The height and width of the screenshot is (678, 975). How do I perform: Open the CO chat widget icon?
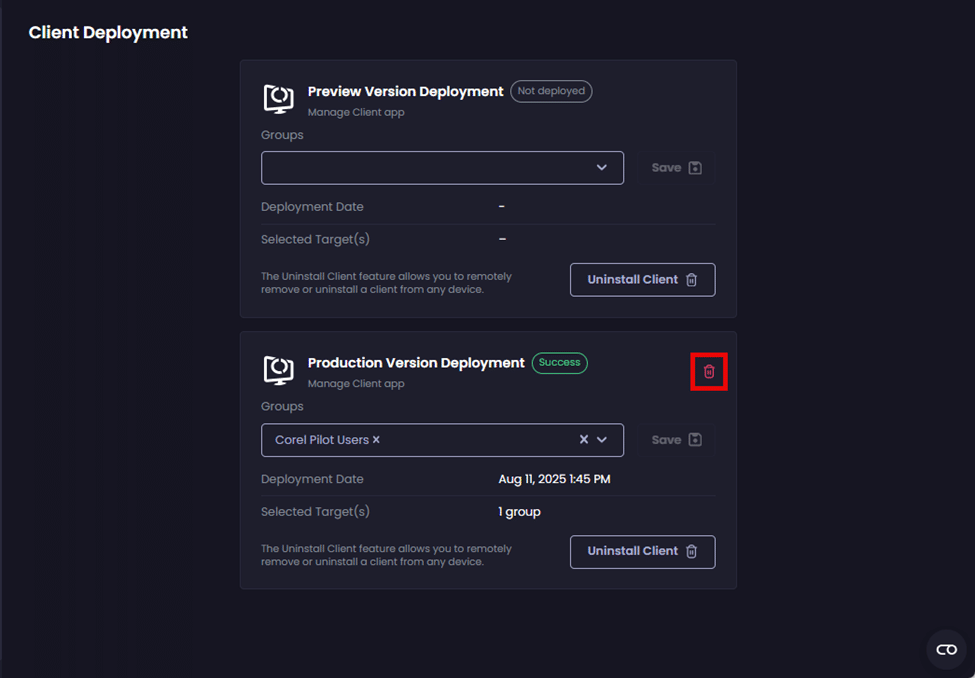click(946, 650)
